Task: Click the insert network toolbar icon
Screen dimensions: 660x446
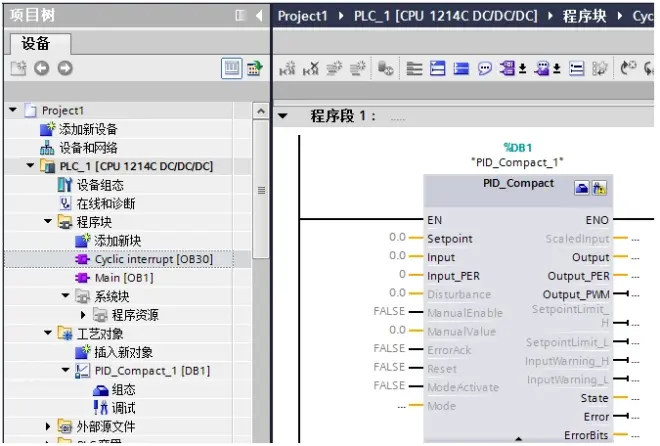Action: [x=287, y=68]
